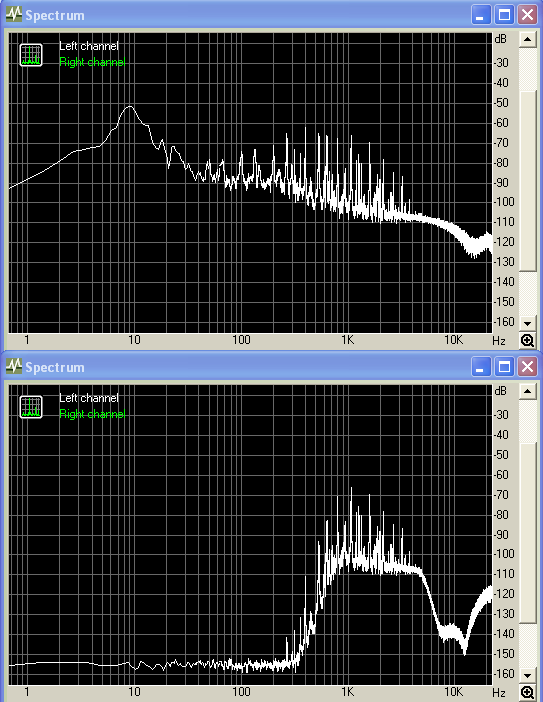Click dB scrollbar up arrow in bottom window
Screen dimensions: 543x702
click(x=527, y=391)
